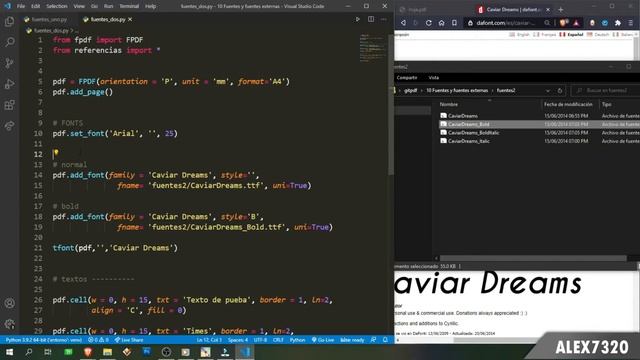
Task: Click the Ln 12, Col 1 cursor position indicator
Action: click(209, 340)
